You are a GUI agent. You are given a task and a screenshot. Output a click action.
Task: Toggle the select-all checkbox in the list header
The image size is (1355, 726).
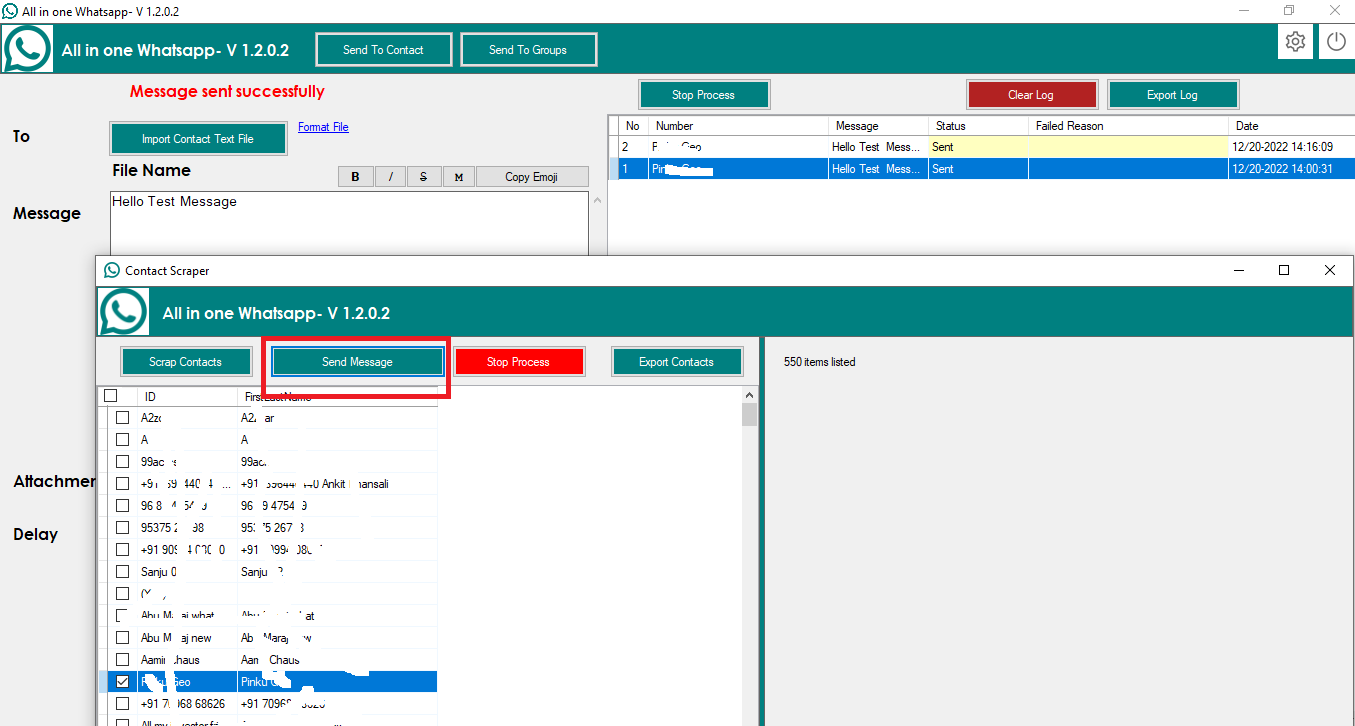pos(111,396)
